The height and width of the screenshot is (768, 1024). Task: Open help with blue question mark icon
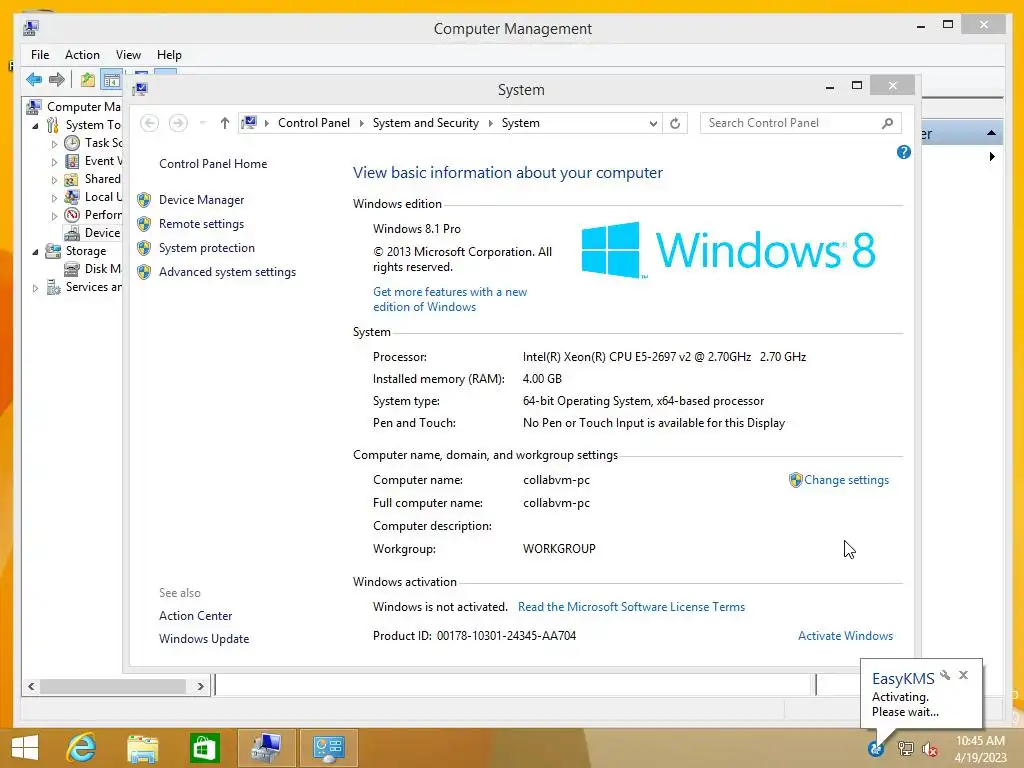904,152
